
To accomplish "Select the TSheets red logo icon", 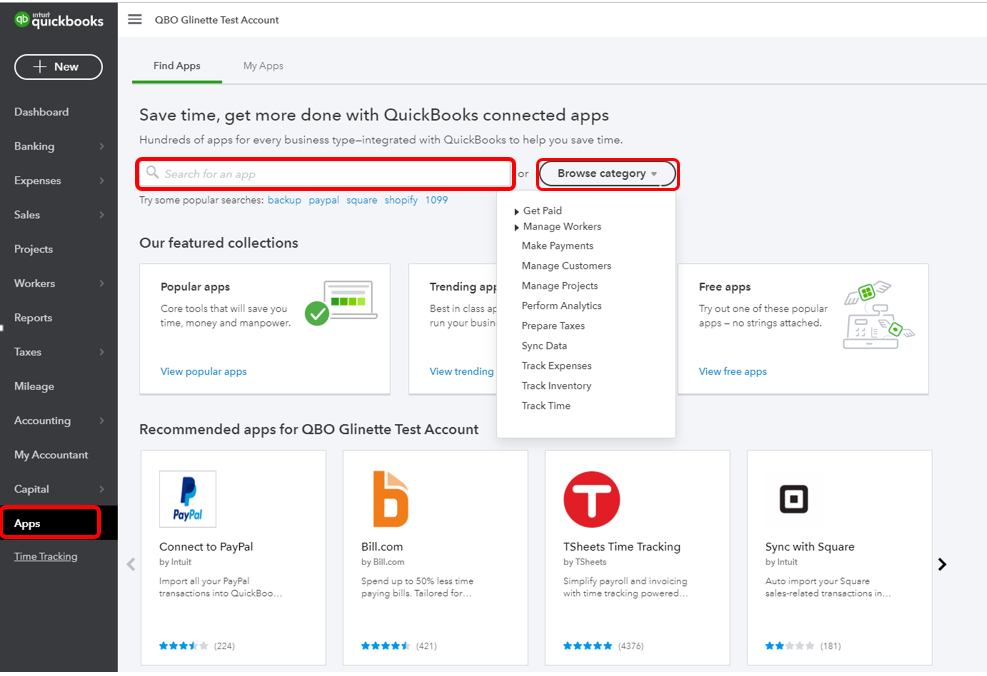I will [x=591, y=499].
